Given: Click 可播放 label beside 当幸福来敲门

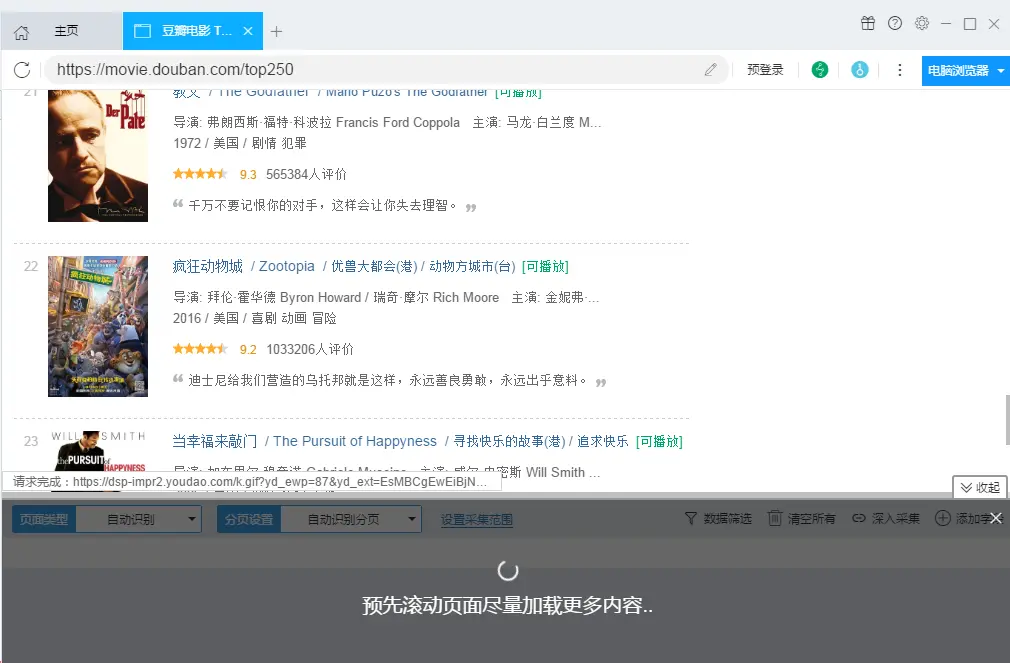Looking at the screenshot, I should click(659, 441).
